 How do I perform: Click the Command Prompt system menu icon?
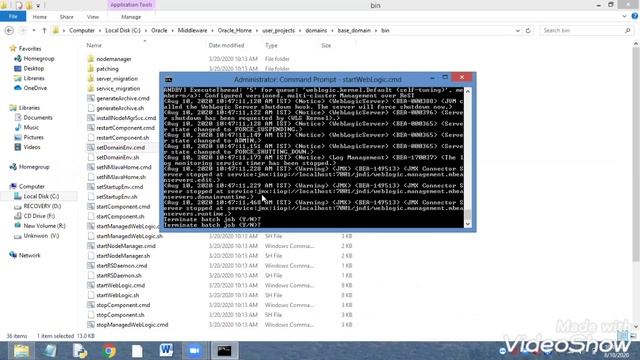[x=168, y=80]
